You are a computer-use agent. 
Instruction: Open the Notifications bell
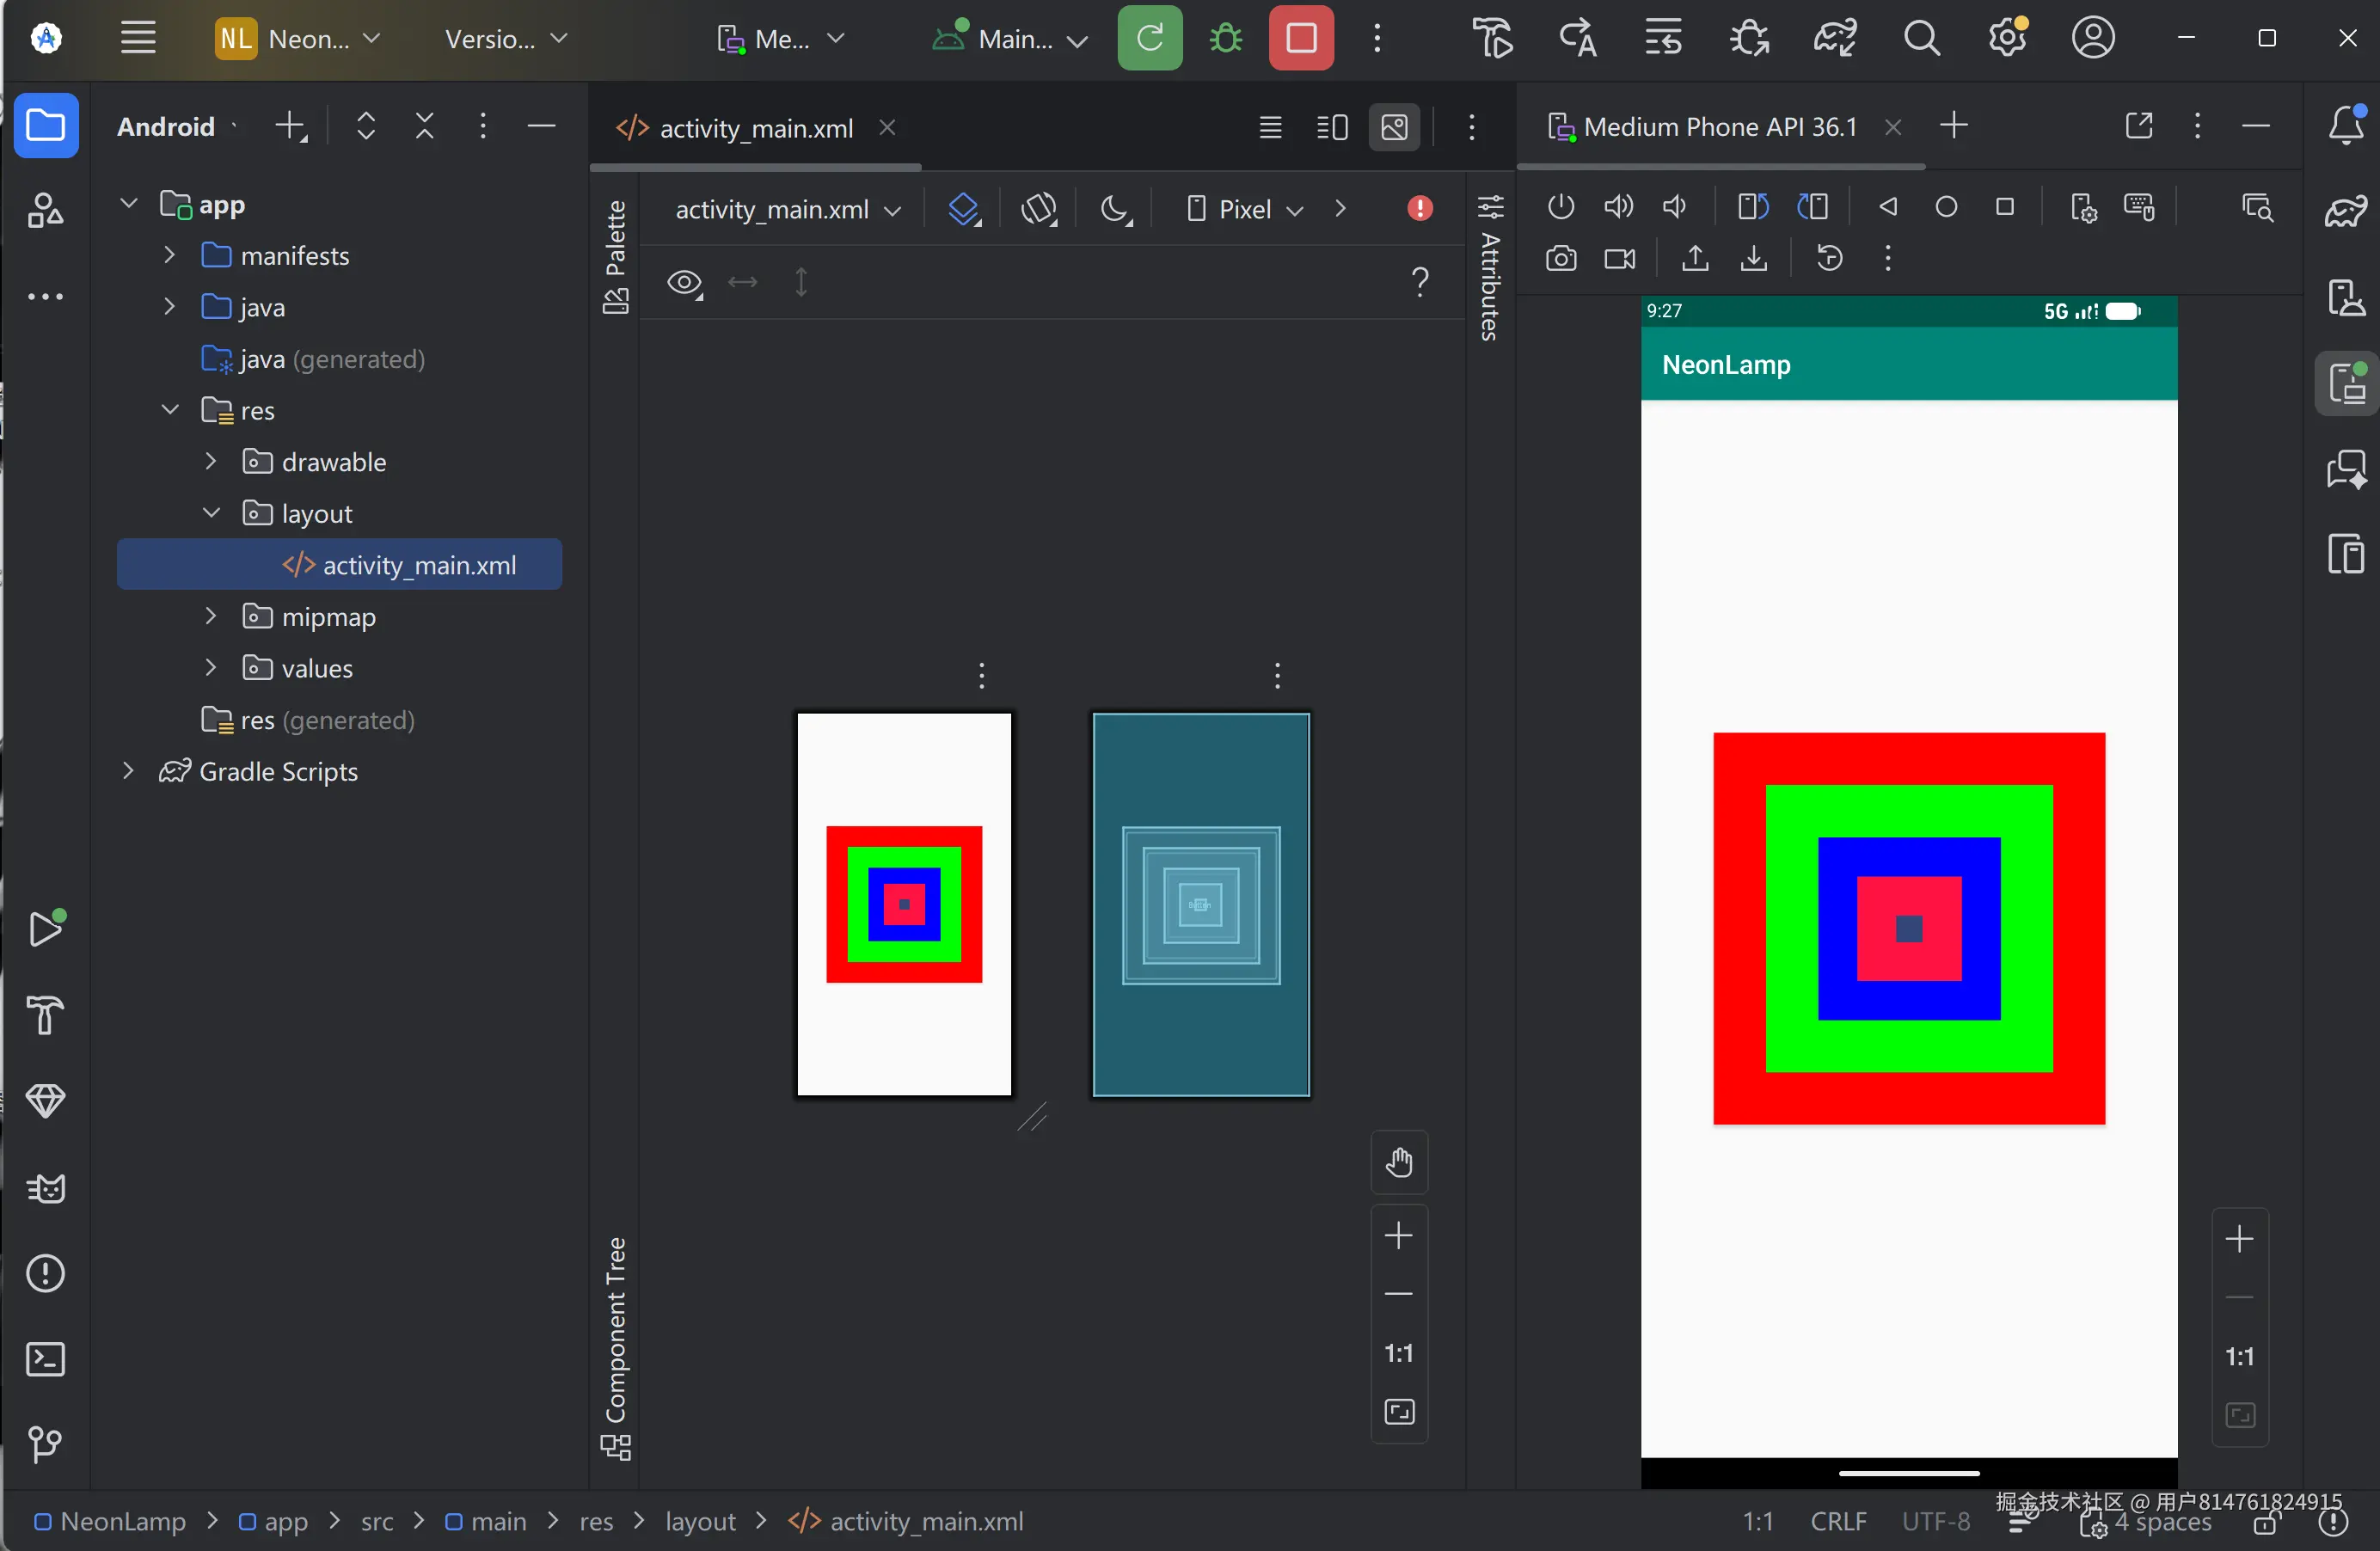(2346, 126)
